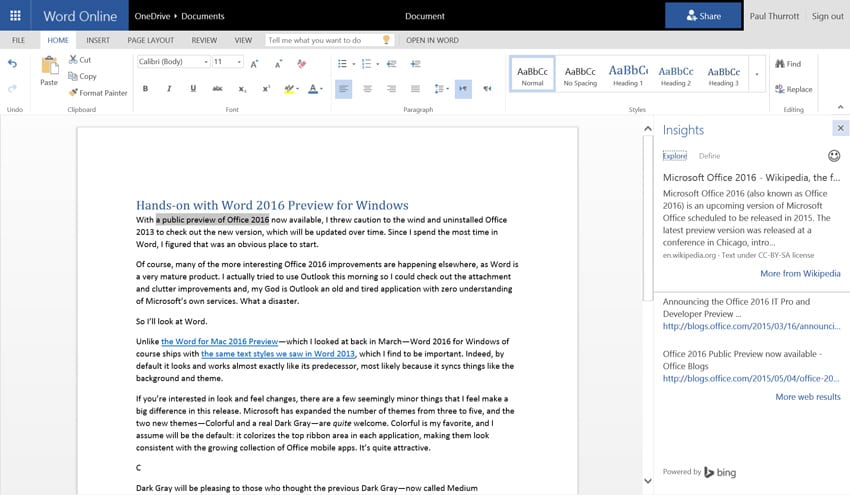The width and height of the screenshot is (850, 495).
Task: Switch to the INSERT ribbon tab
Action: coord(98,40)
